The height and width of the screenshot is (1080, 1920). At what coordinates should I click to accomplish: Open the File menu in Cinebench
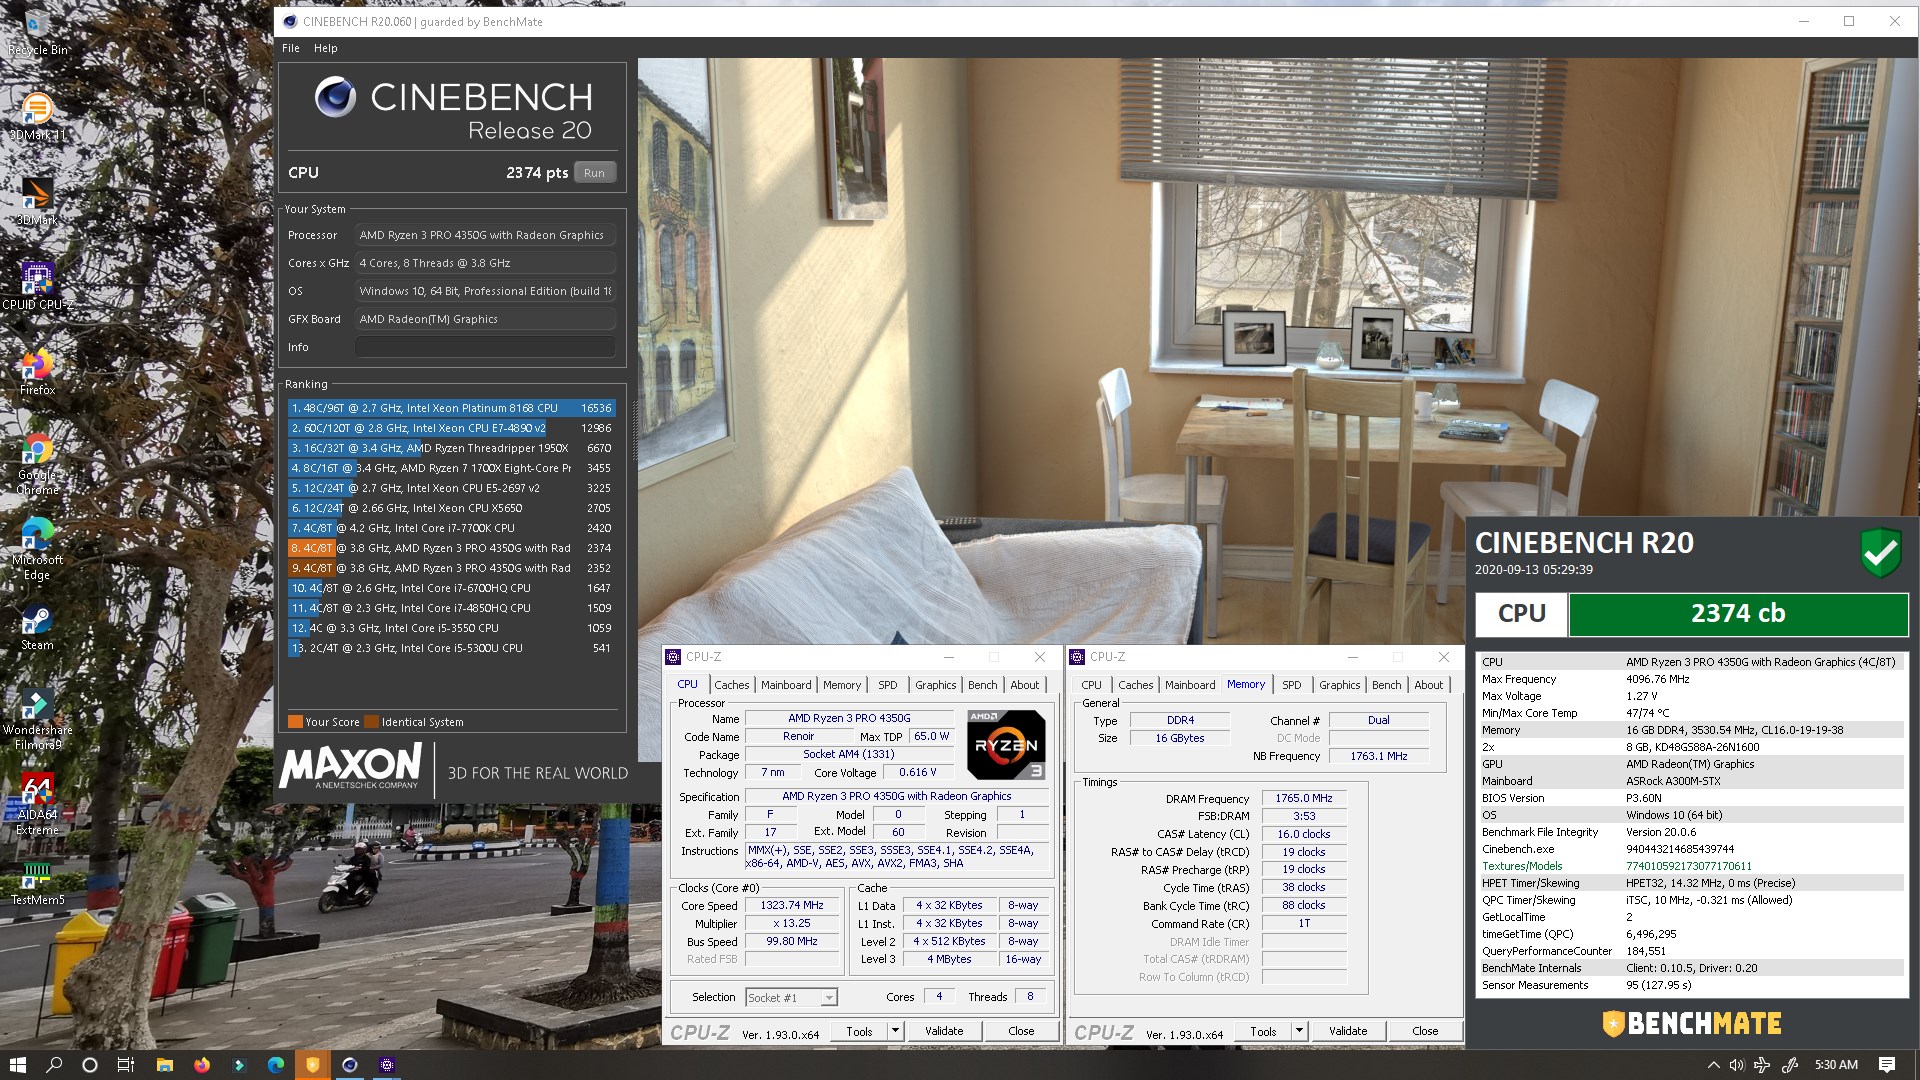tap(291, 48)
